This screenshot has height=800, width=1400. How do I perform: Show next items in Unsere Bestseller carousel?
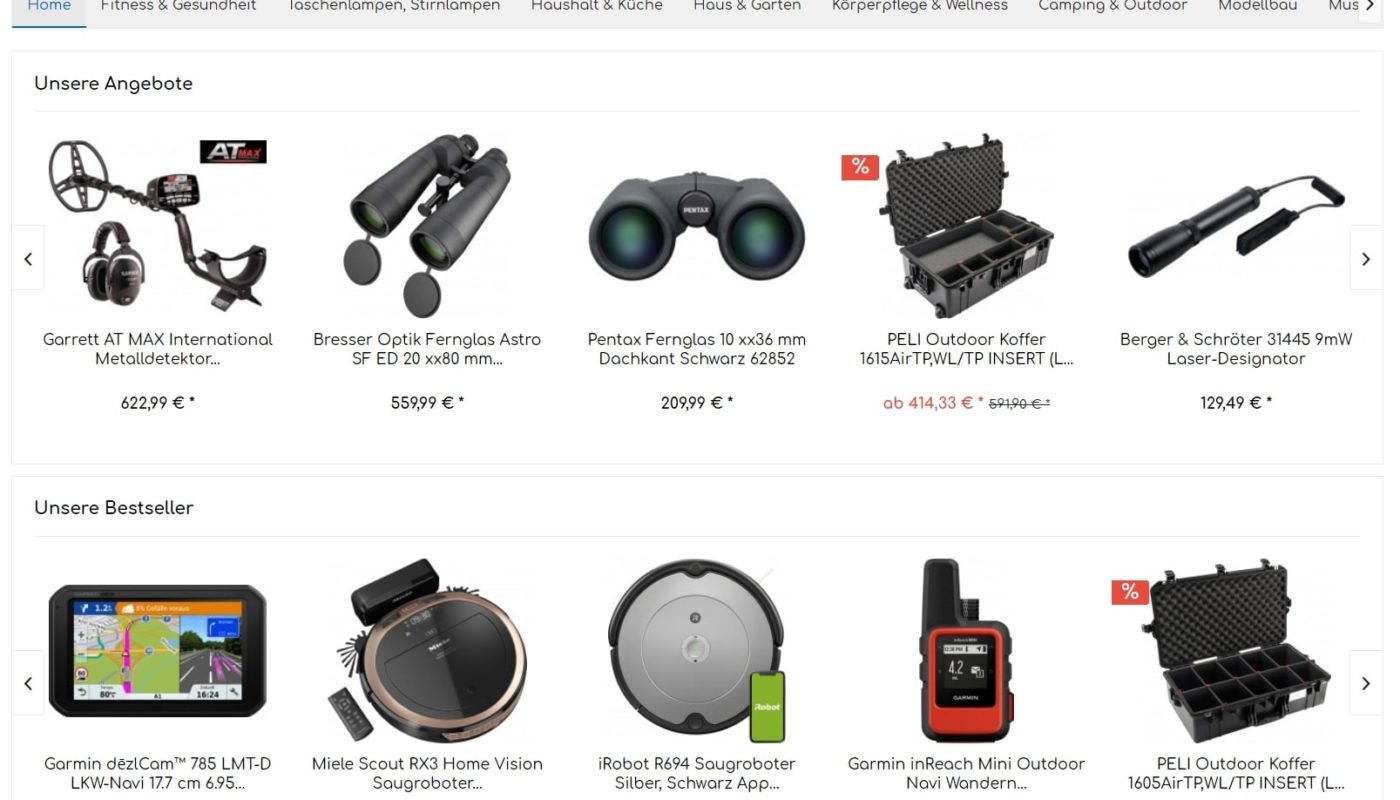pyautogui.click(x=1366, y=683)
